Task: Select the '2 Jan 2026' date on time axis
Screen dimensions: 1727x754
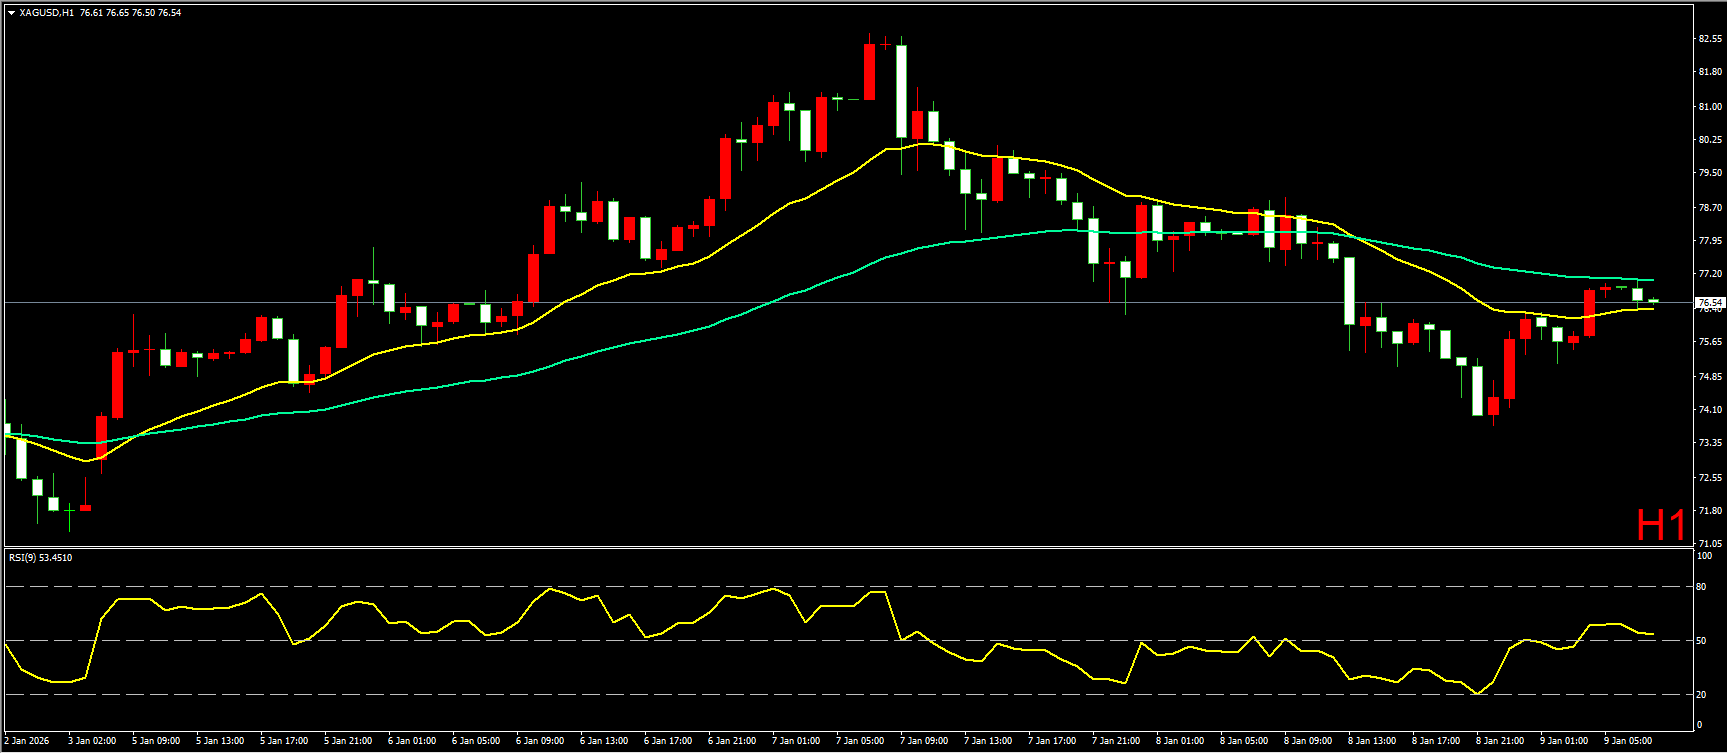Action: point(27,741)
